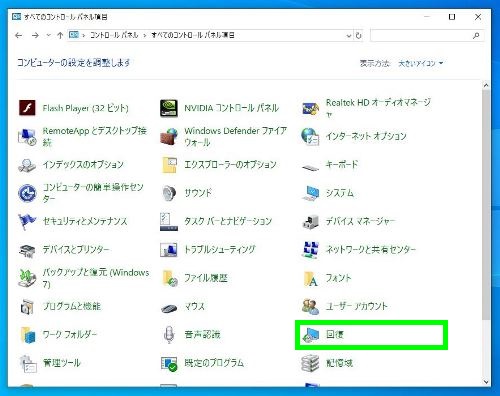Click the インターネット オプション globe icon

point(310,136)
